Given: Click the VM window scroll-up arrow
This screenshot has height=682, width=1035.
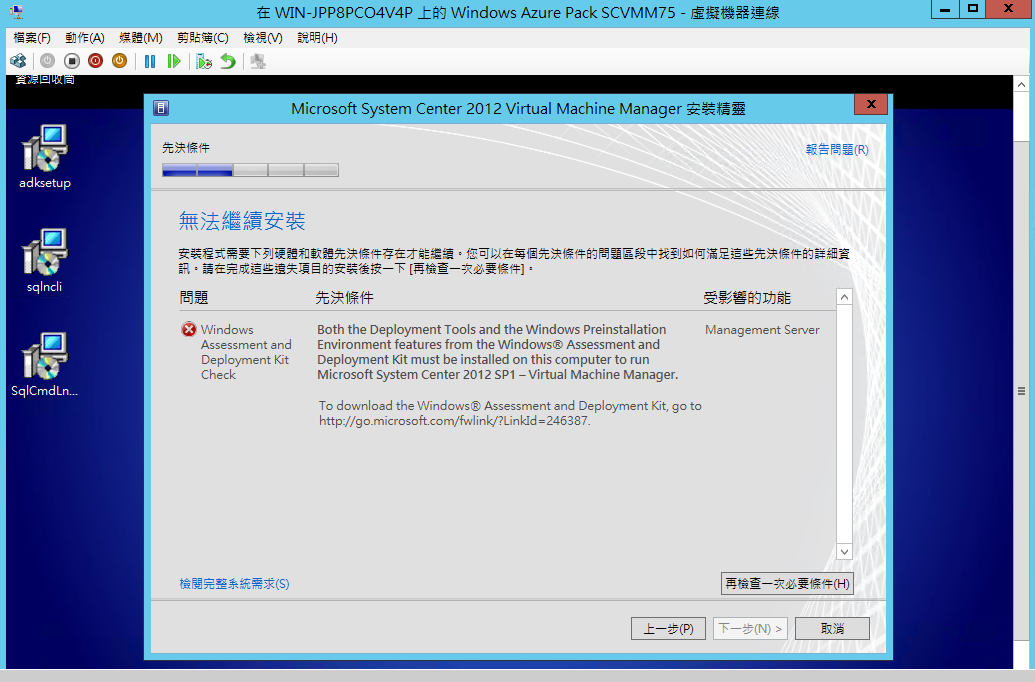Looking at the screenshot, I should (1022, 84).
